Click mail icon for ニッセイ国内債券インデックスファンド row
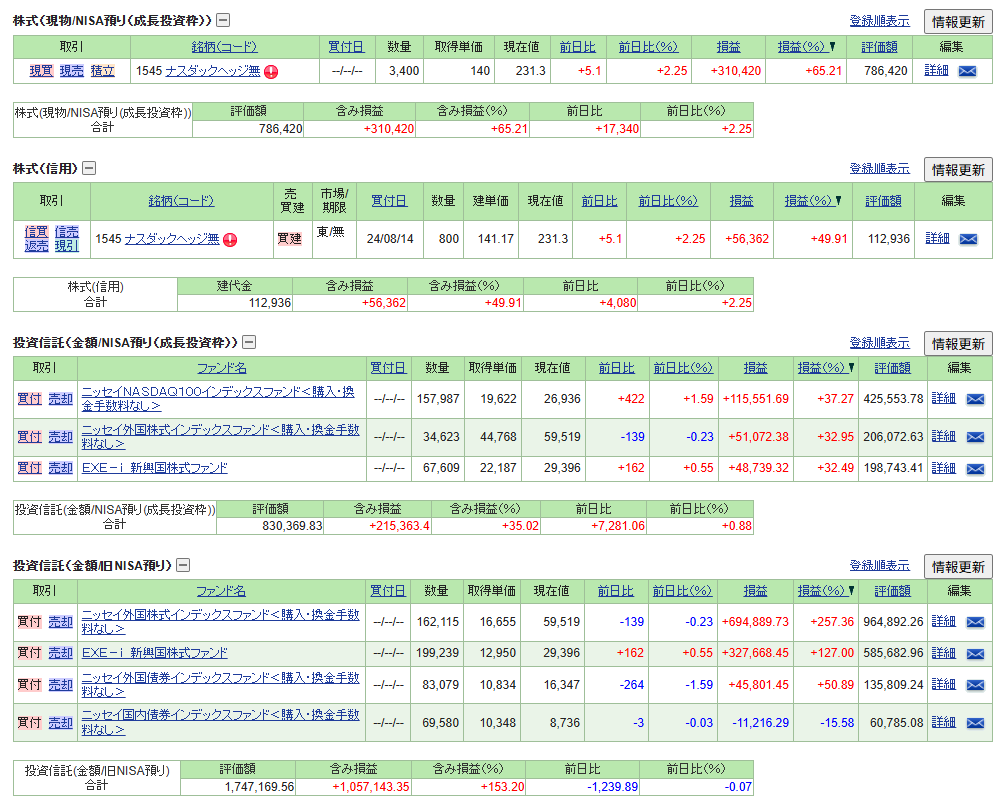 [975, 723]
